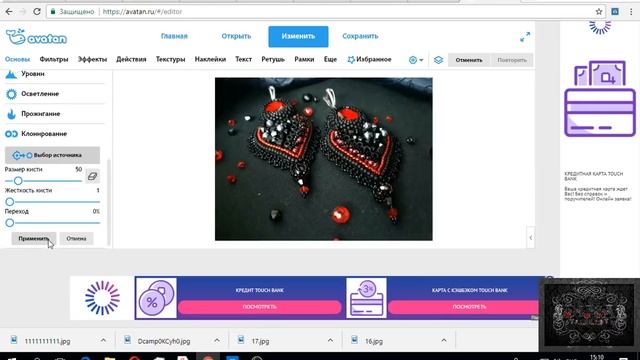Go back in browser history
The width and height of the screenshot is (640, 360).
pyautogui.click(x=9, y=11)
